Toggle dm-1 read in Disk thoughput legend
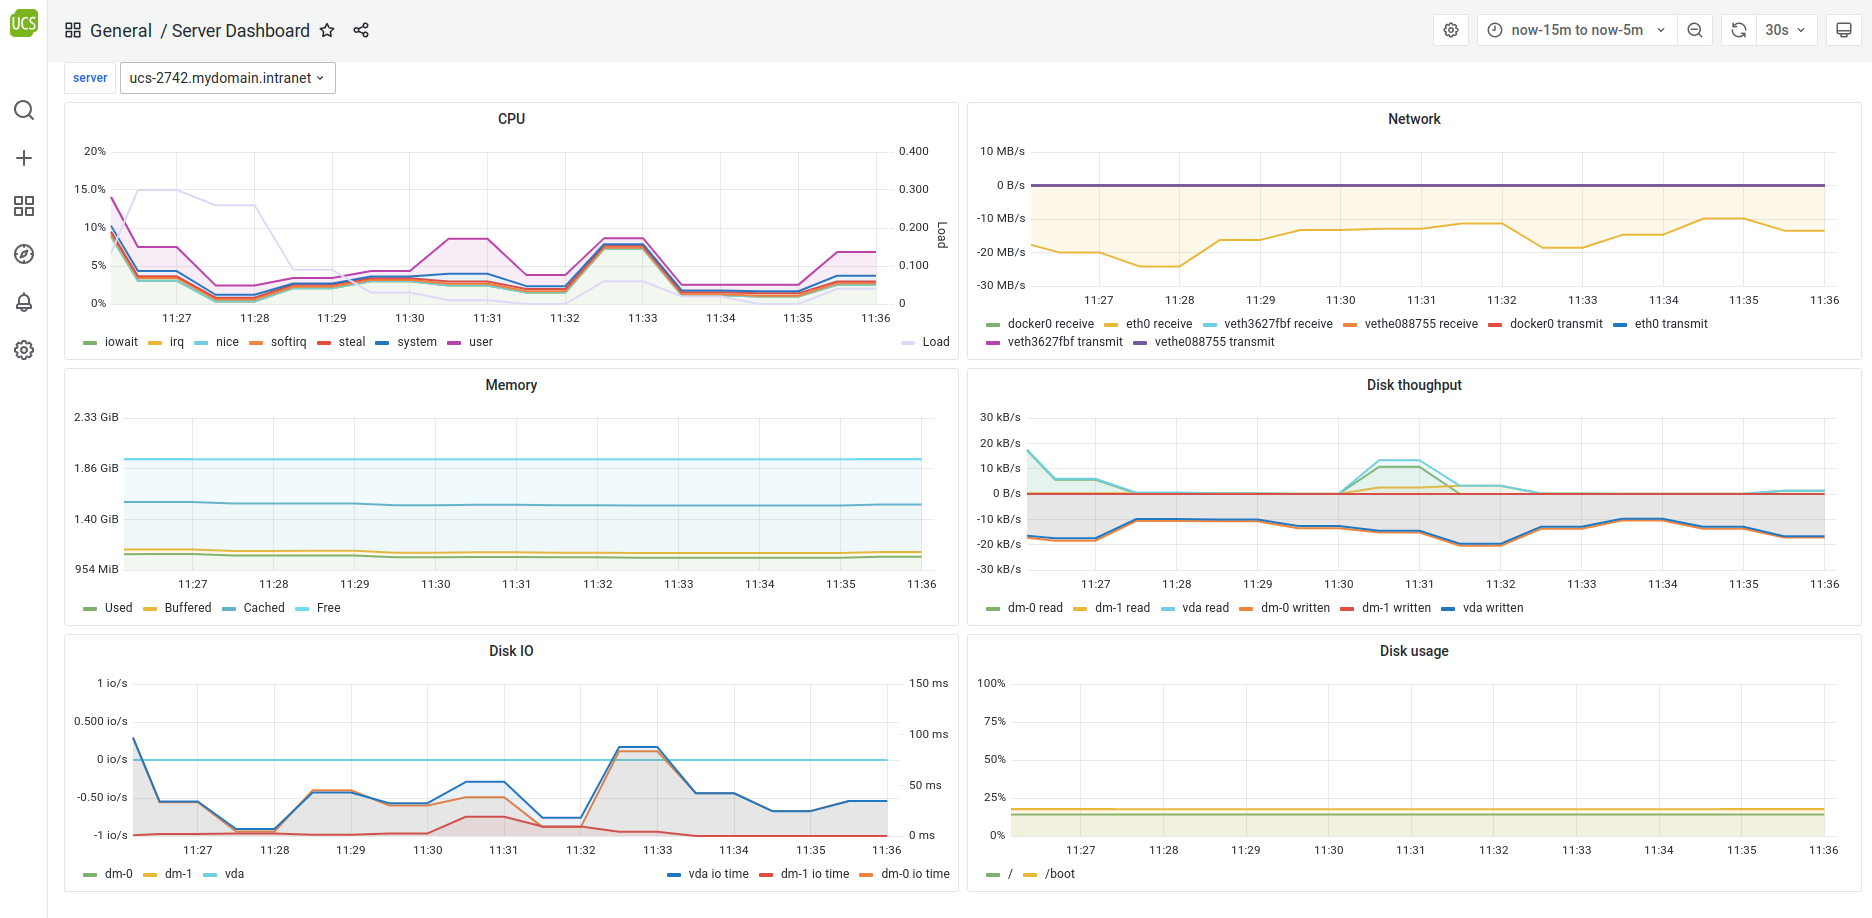Screen dimensions: 1872x918 [x=1122, y=608]
